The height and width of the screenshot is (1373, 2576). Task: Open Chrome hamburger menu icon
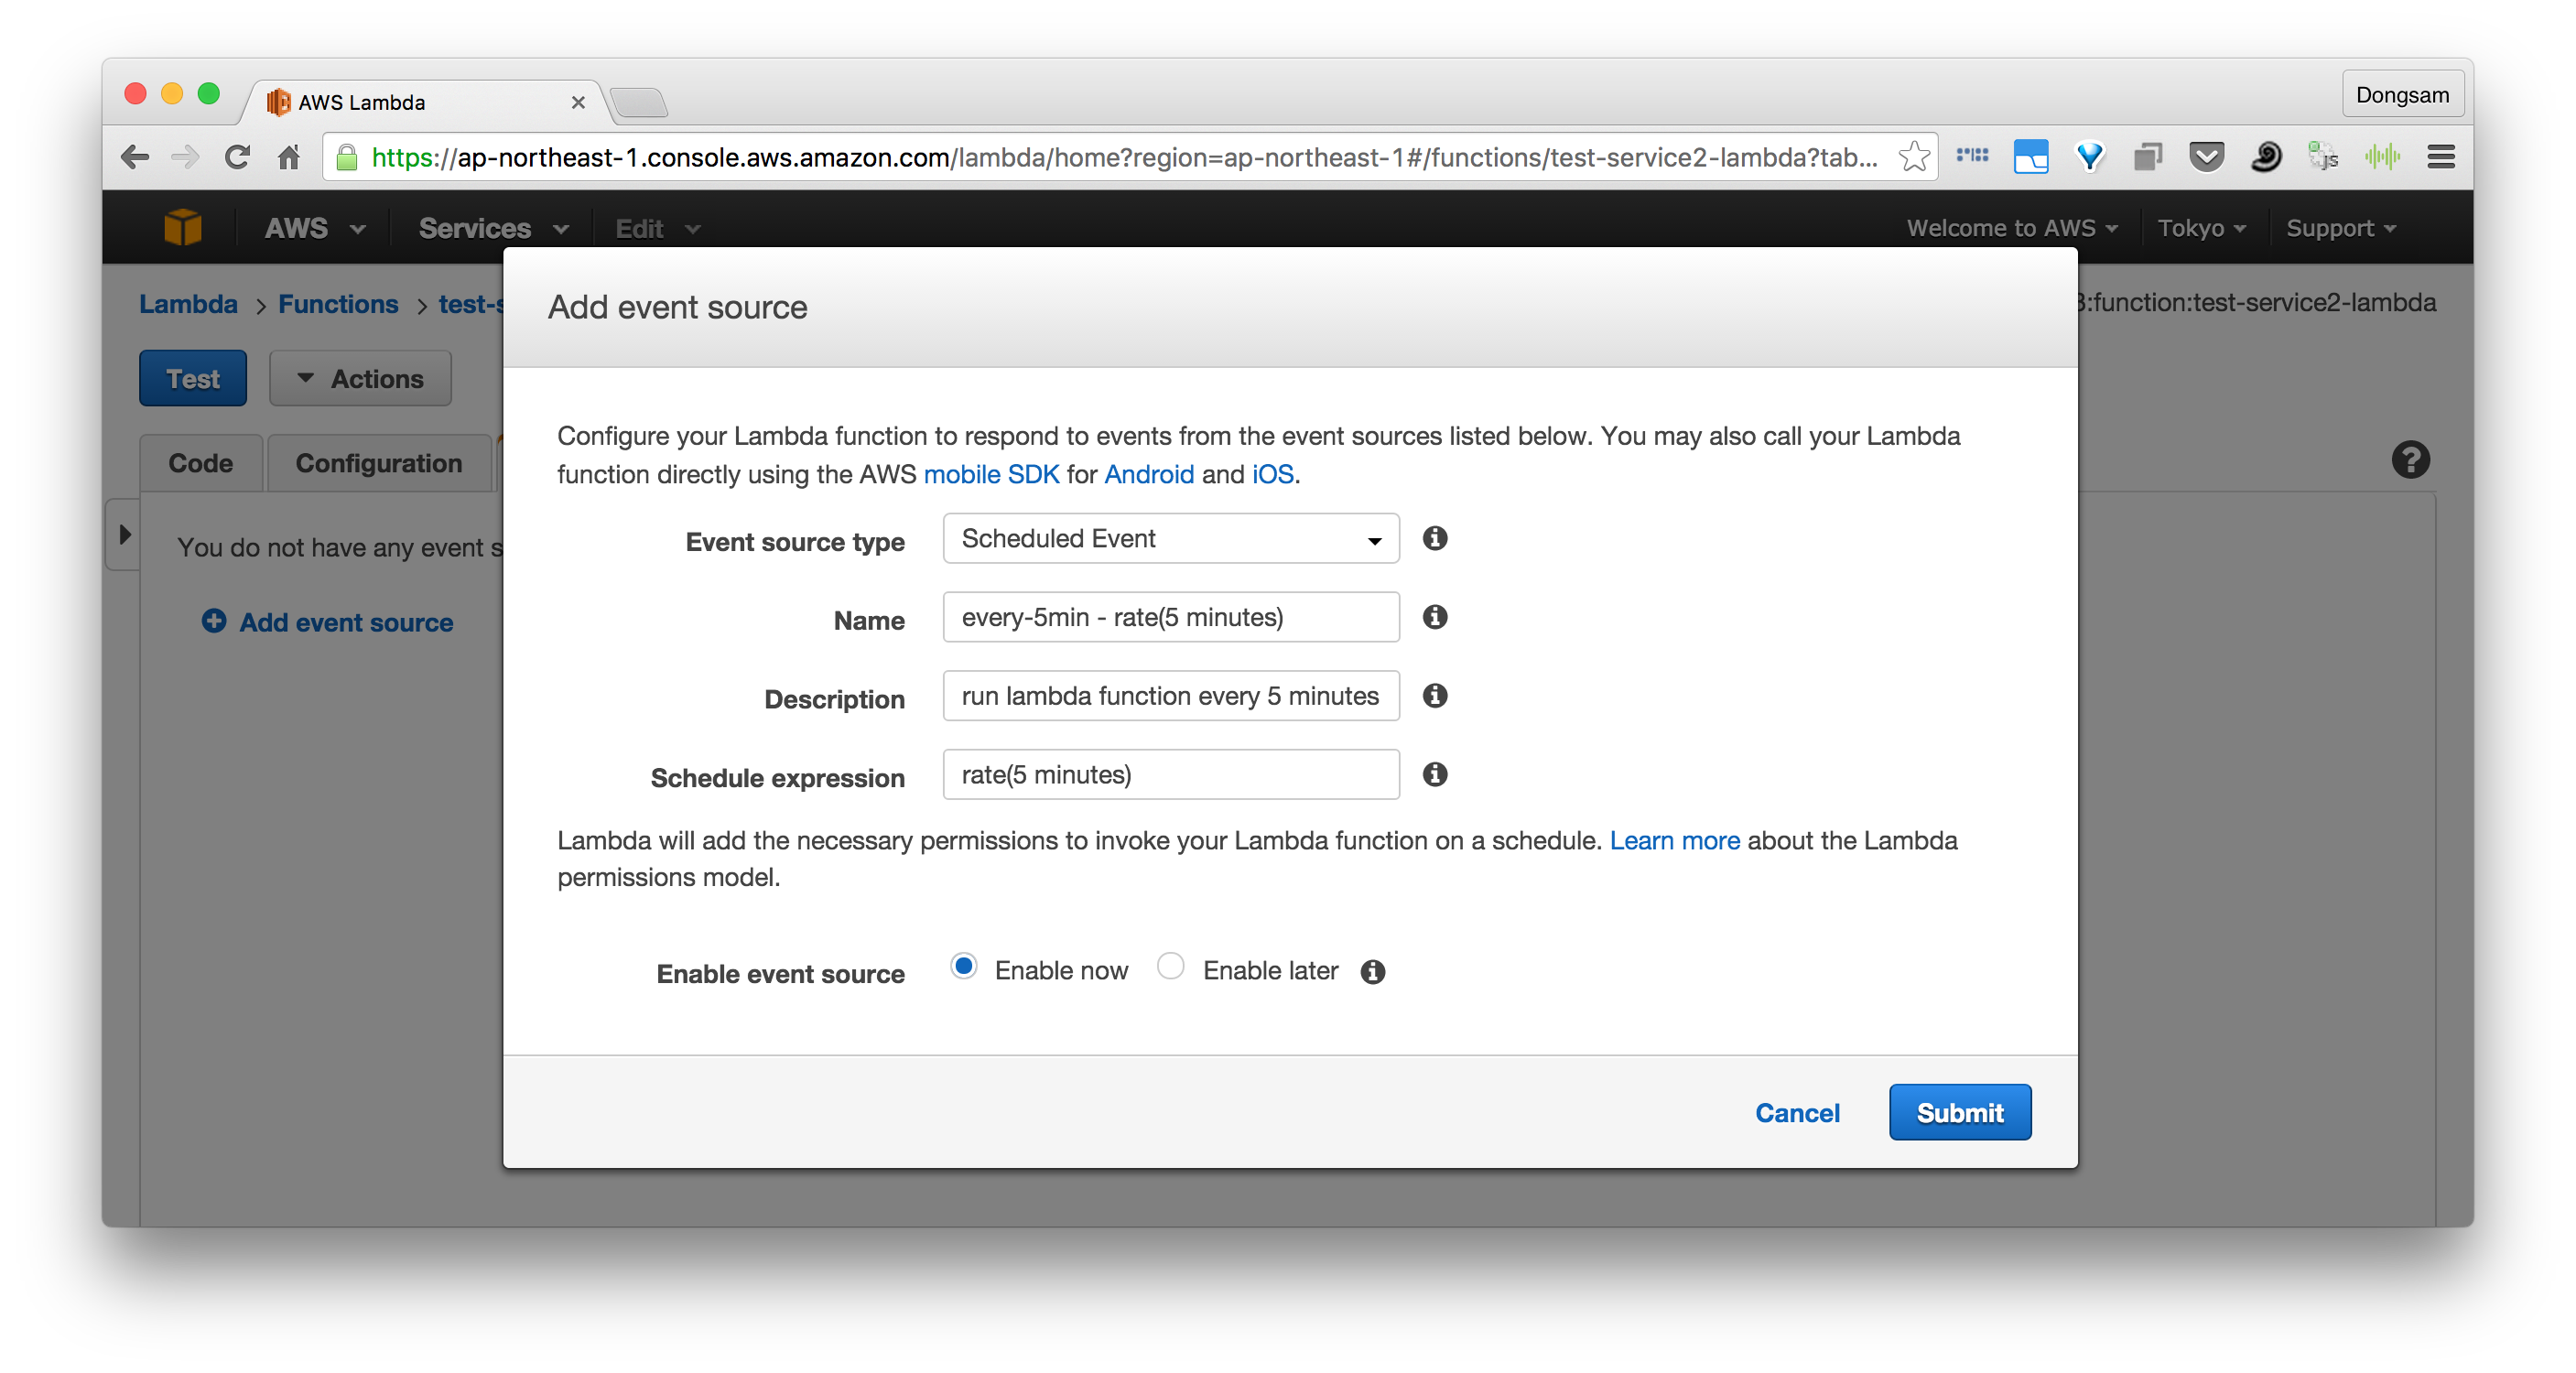click(x=2440, y=157)
